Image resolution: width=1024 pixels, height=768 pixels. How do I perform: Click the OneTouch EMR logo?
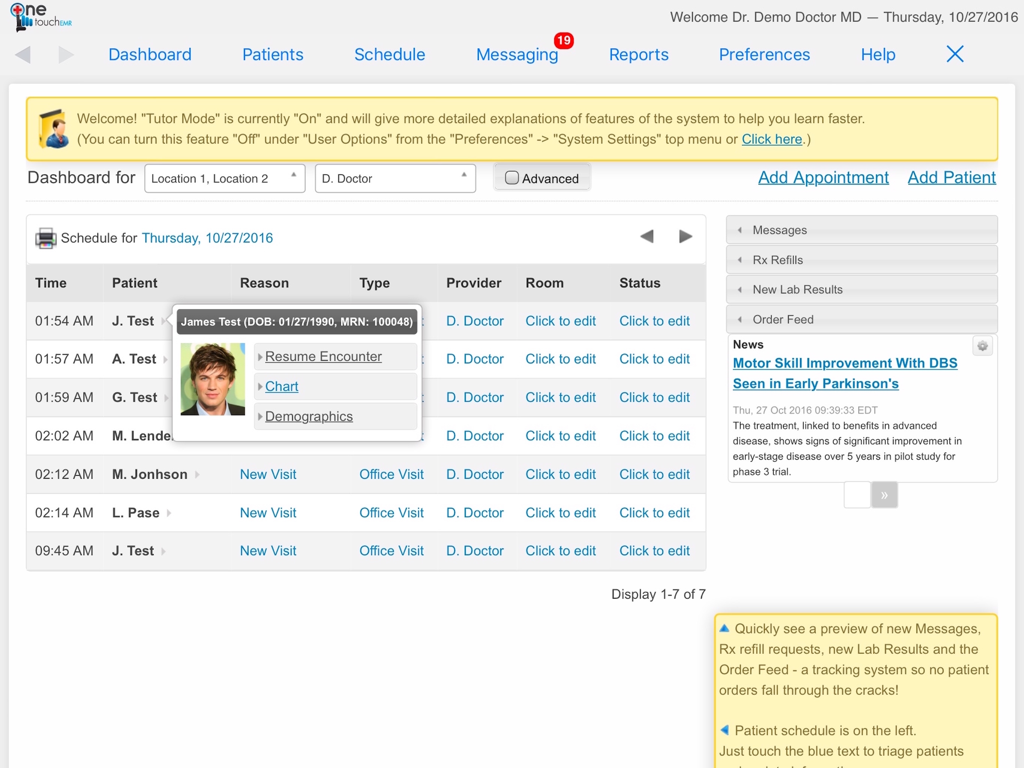[40, 17]
